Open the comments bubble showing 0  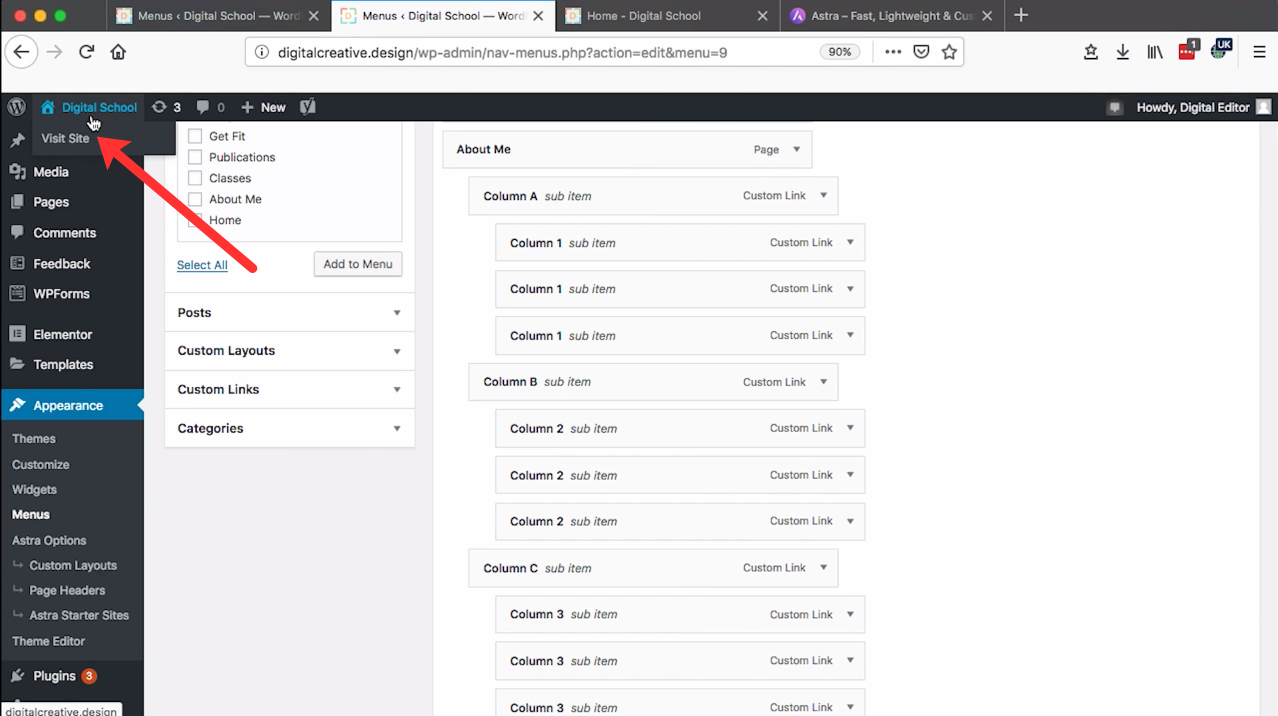pyautogui.click(x=210, y=107)
